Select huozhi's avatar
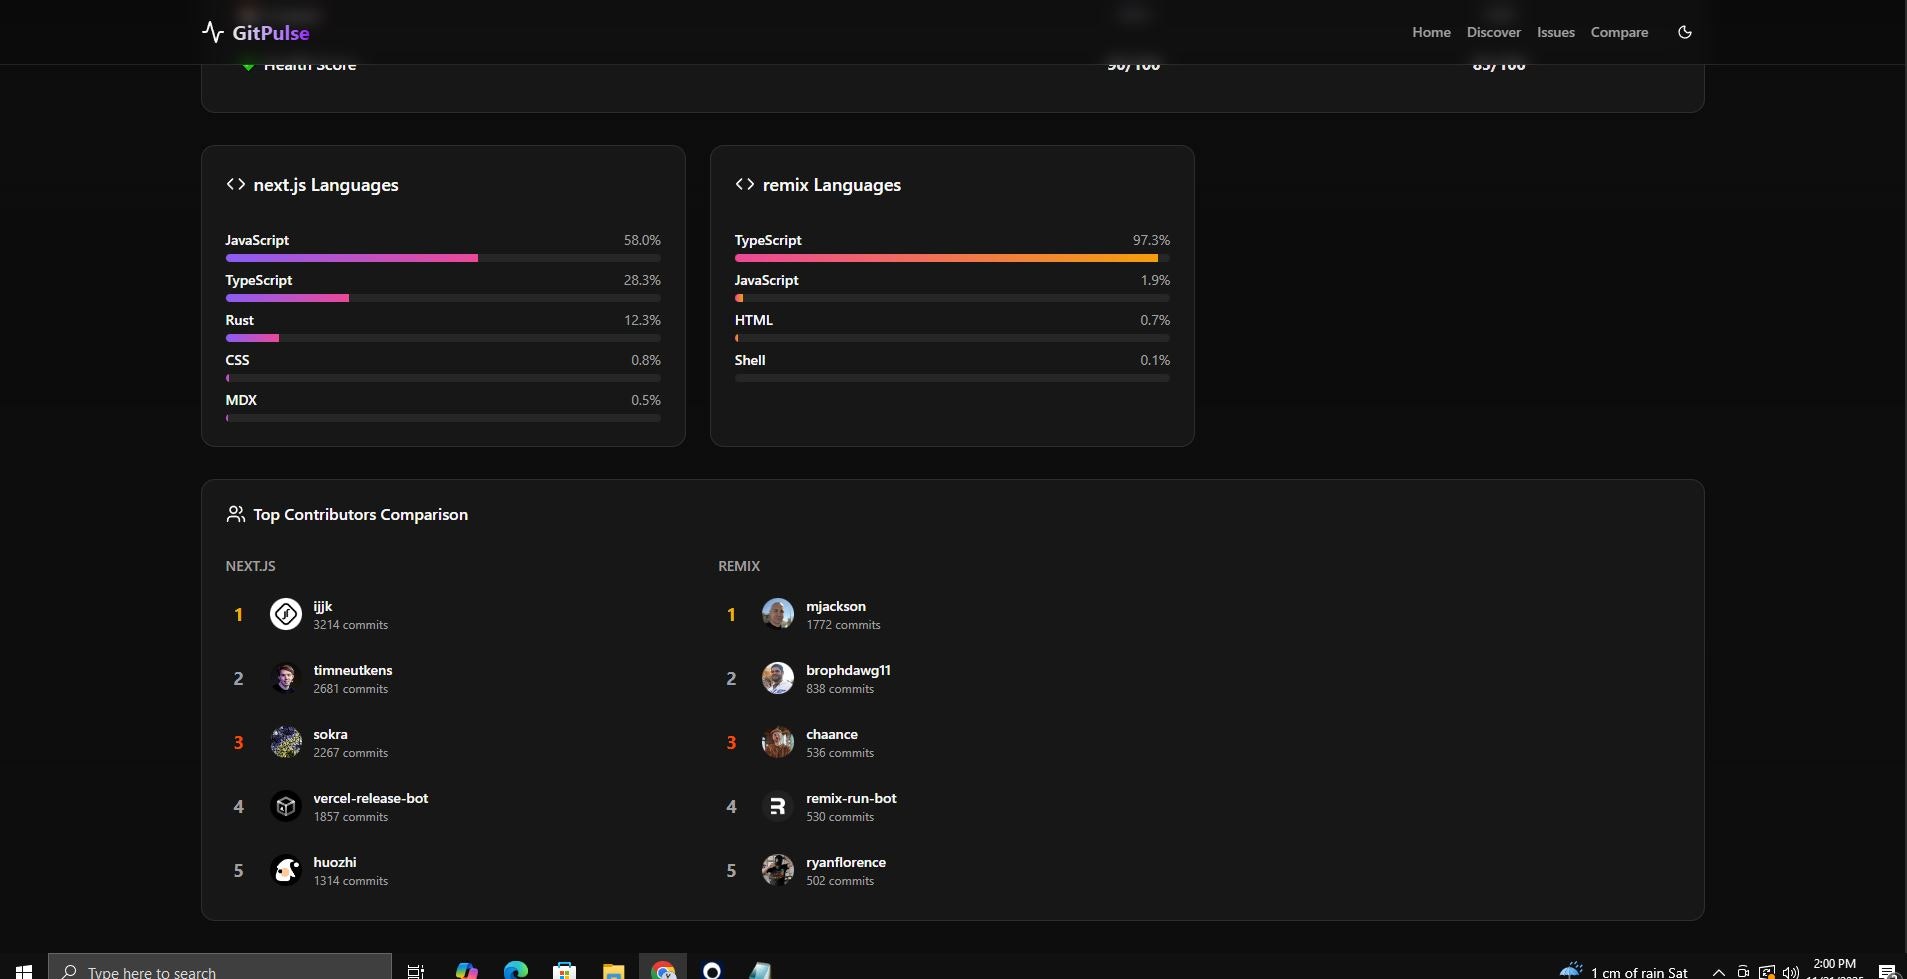This screenshot has width=1907, height=979. [x=286, y=870]
